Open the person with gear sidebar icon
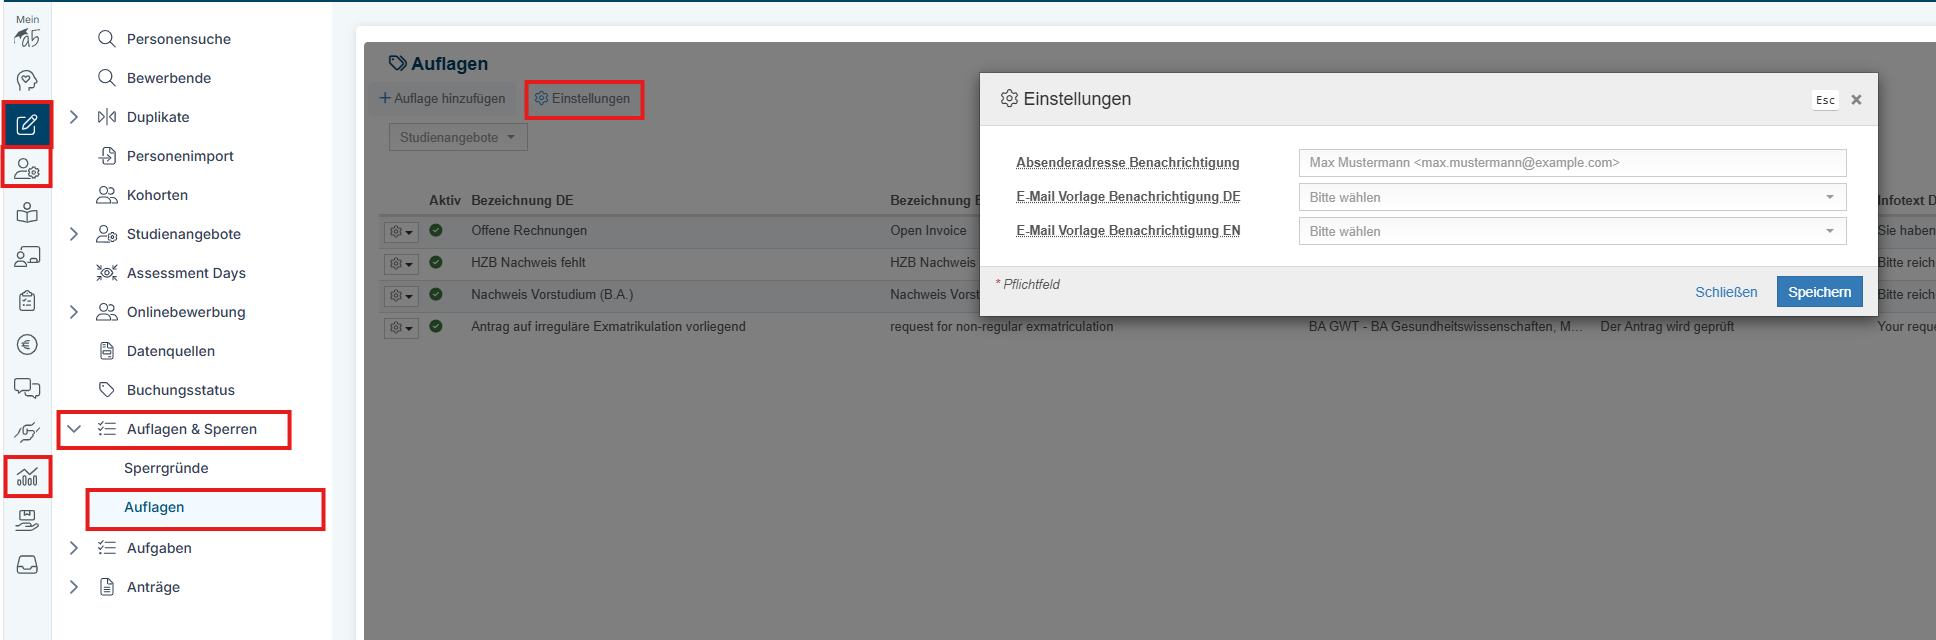This screenshot has height=640, width=1936. point(27,169)
